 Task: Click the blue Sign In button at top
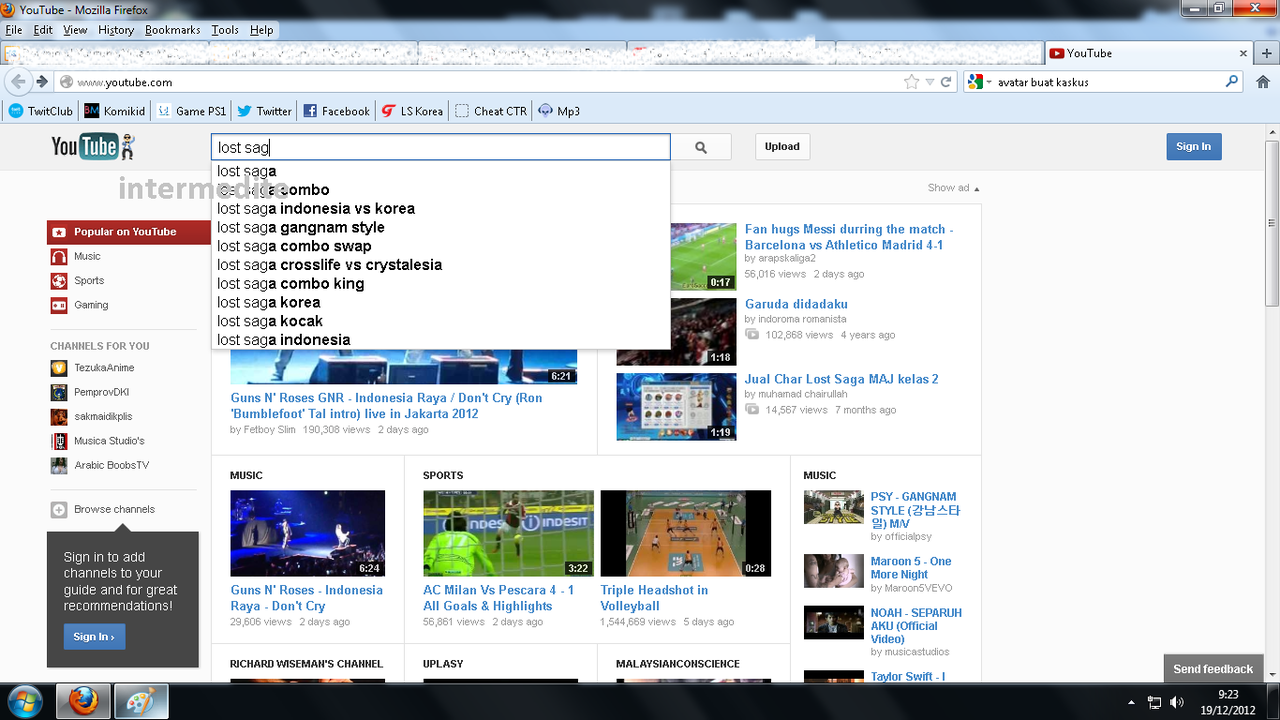pos(1193,147)
